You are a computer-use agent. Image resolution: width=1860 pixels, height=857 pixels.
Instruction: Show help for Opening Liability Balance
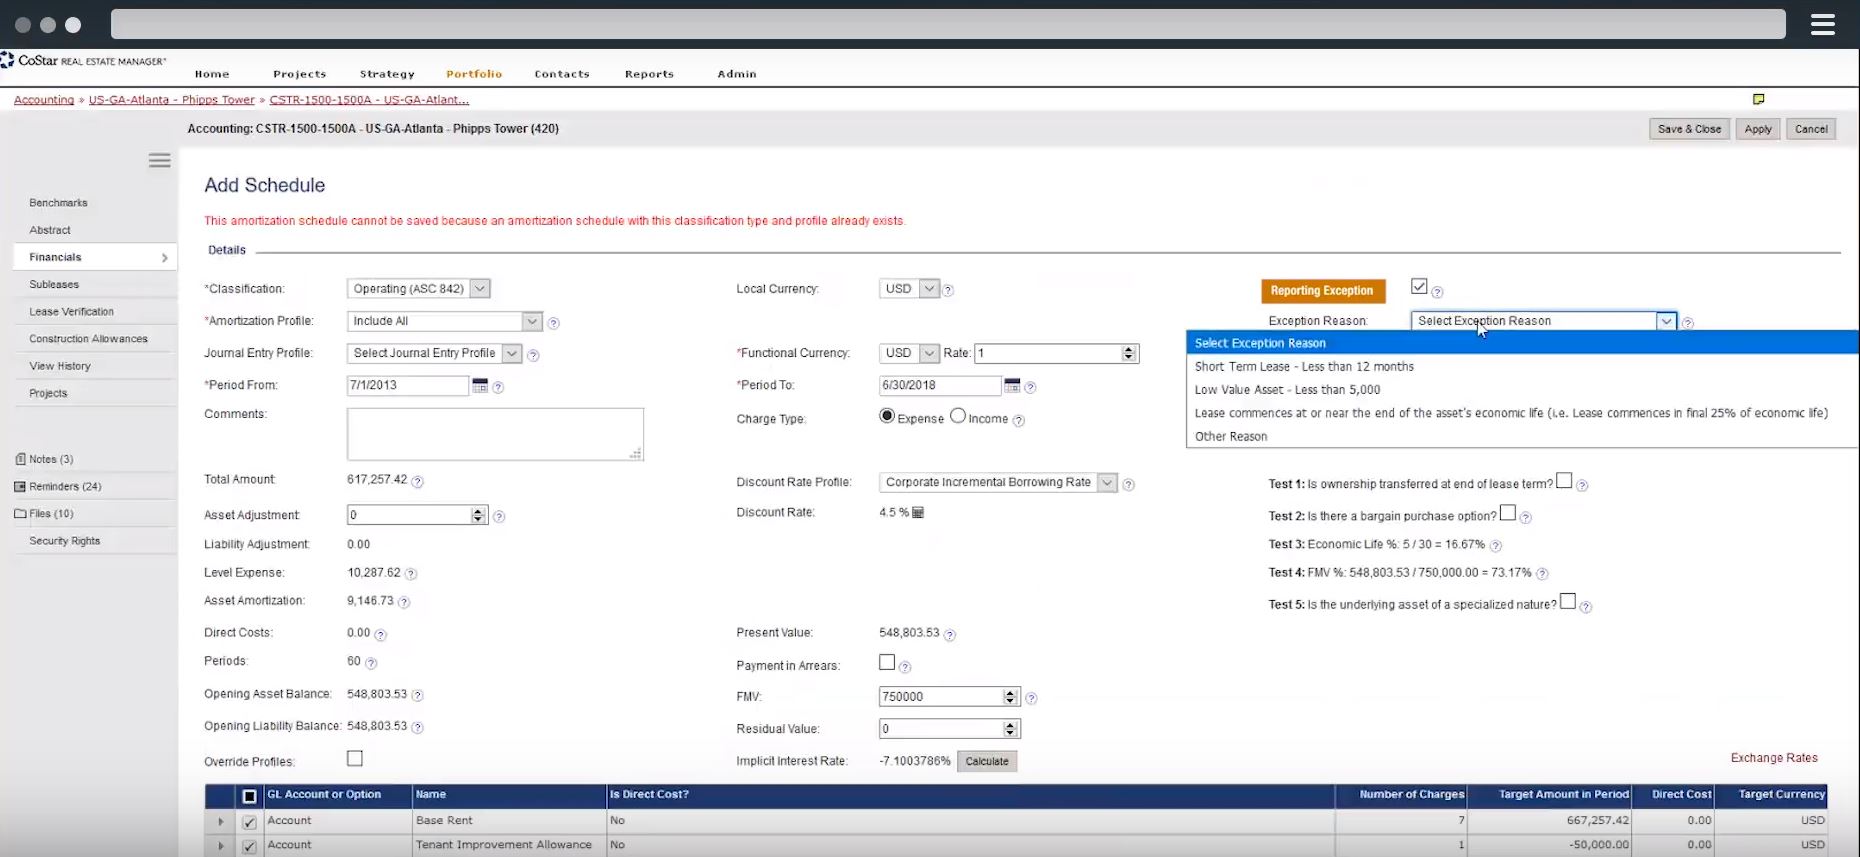tap(417, 727)
